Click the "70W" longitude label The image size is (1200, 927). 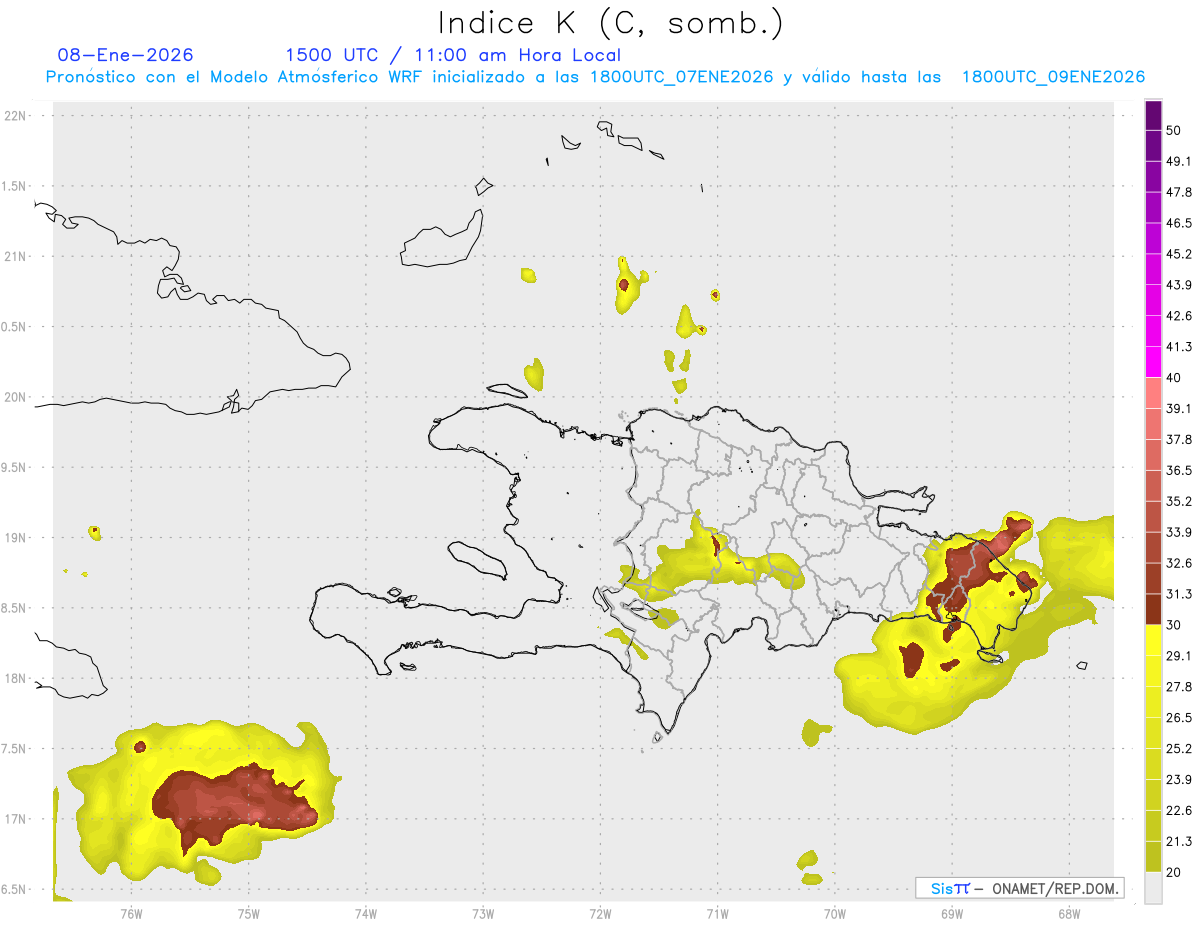(835, 914)
